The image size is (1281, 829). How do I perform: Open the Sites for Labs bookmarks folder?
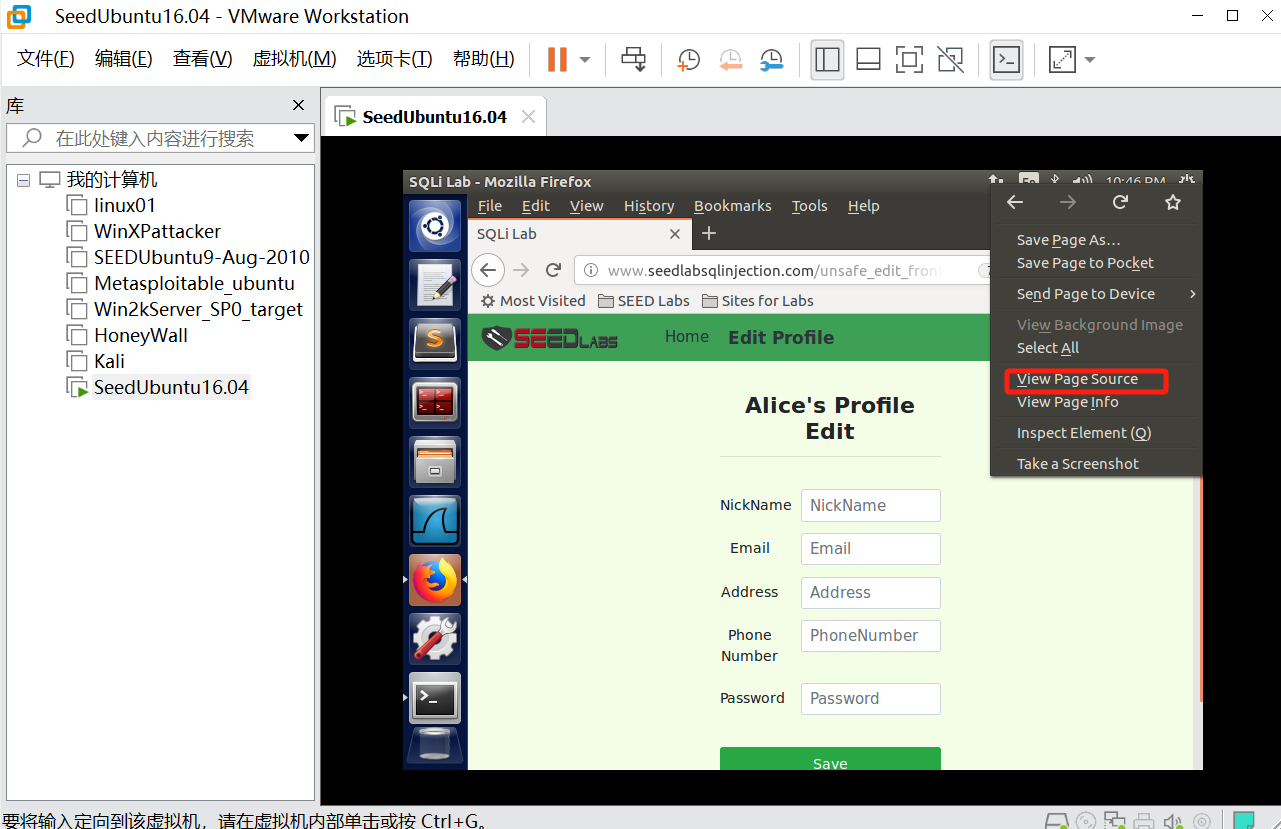pyautogui.click(x=757, y=301)
